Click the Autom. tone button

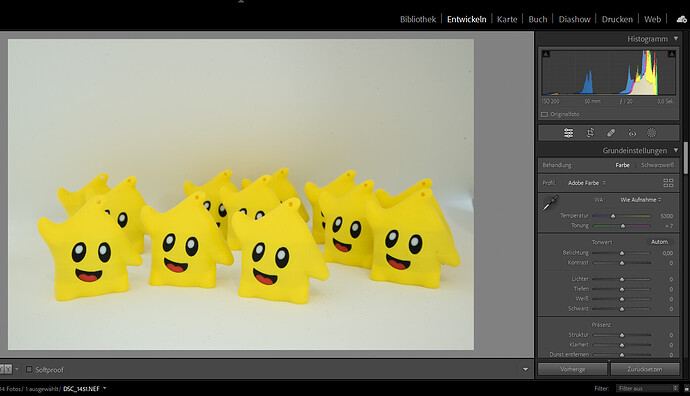[660, 242]
